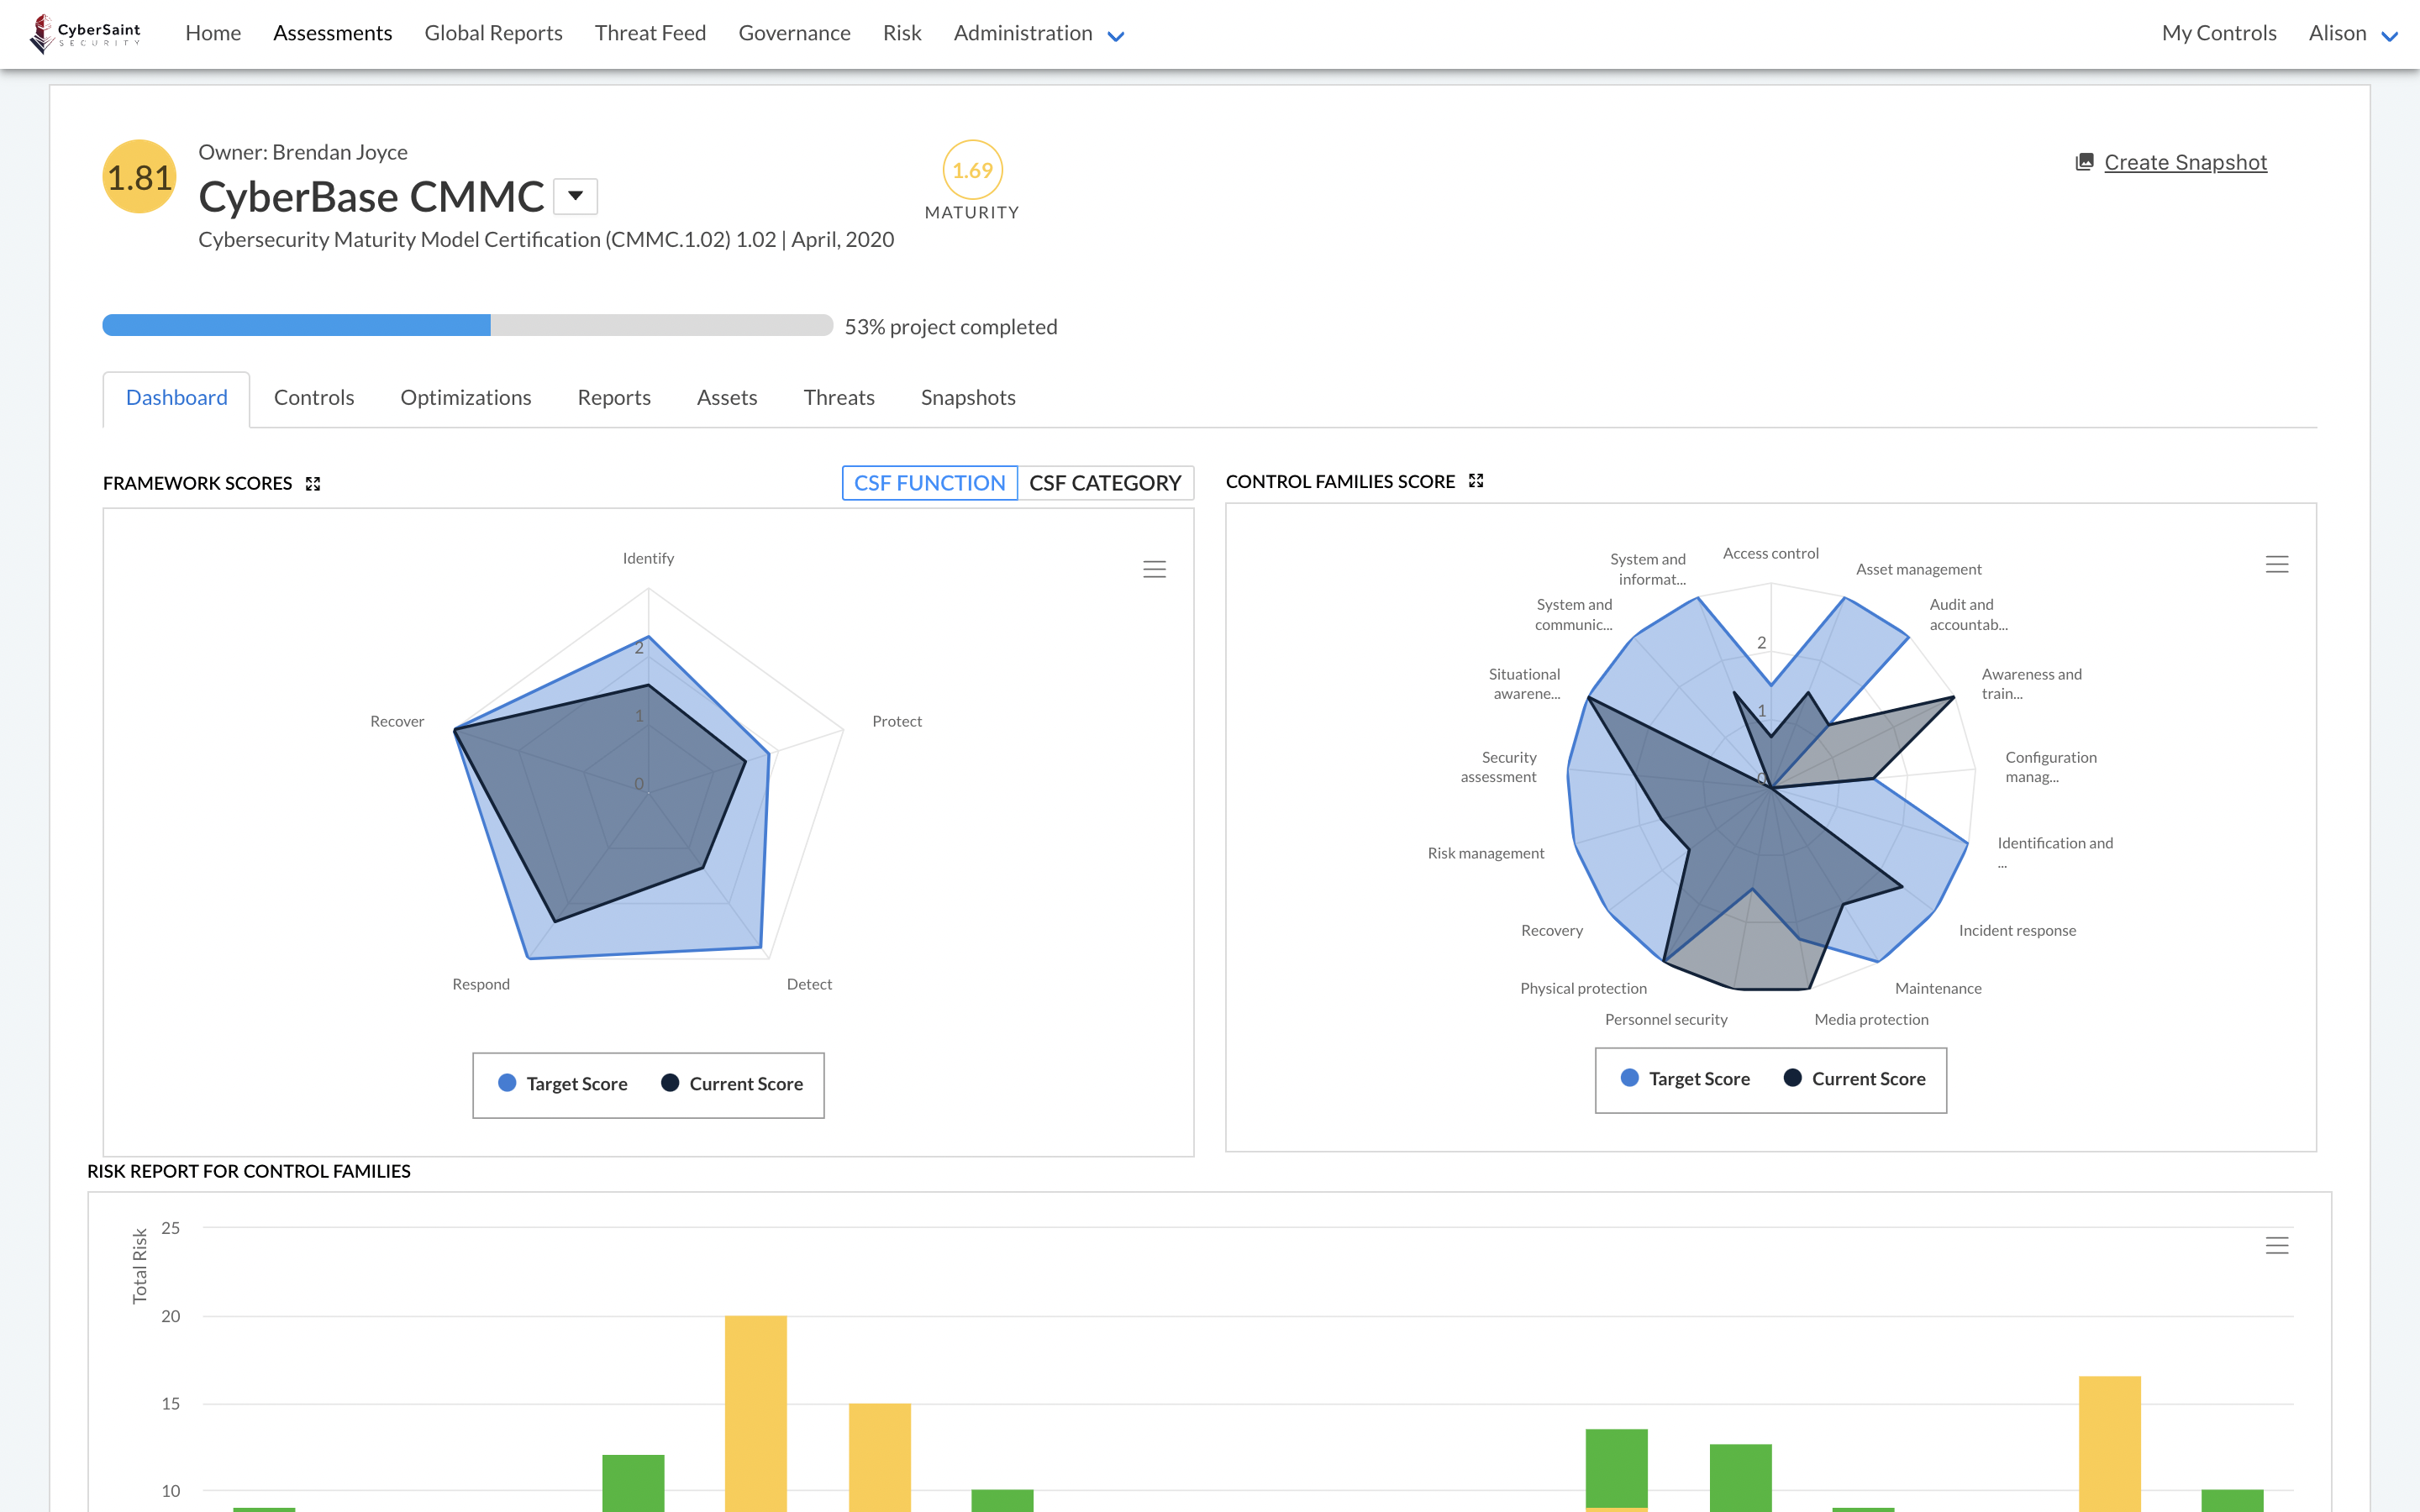Open the Framework Scores chart hamburger menu

1155,569
